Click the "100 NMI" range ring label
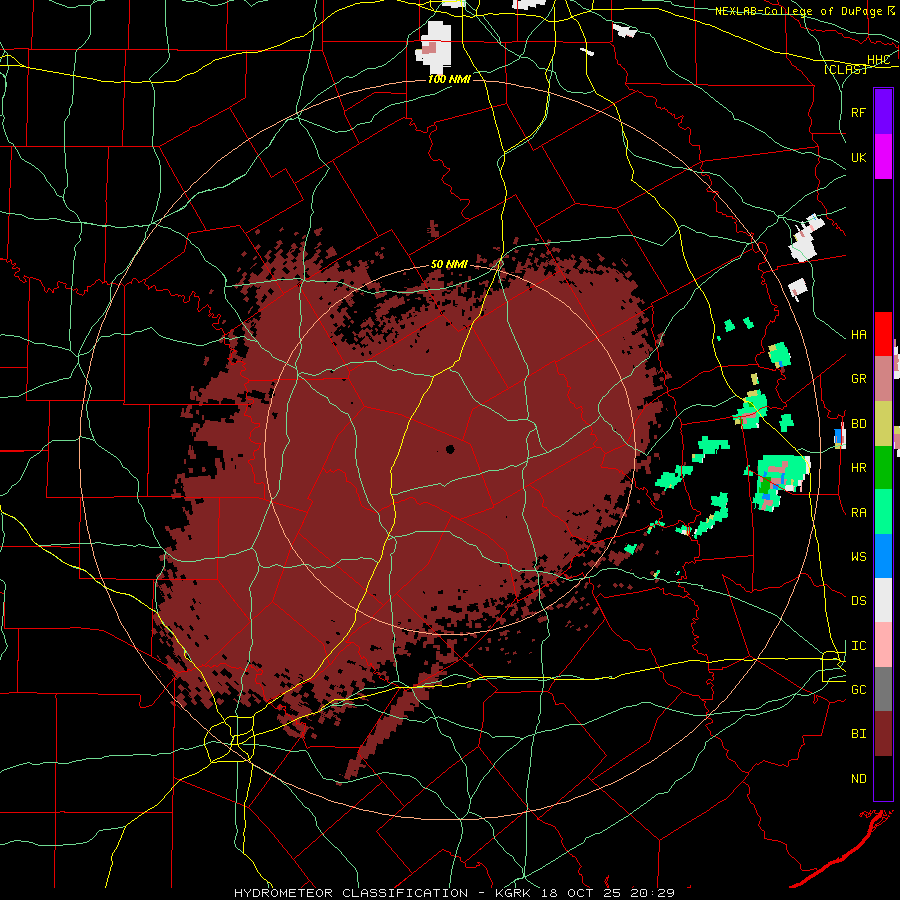900x900 pixels. 449,79
